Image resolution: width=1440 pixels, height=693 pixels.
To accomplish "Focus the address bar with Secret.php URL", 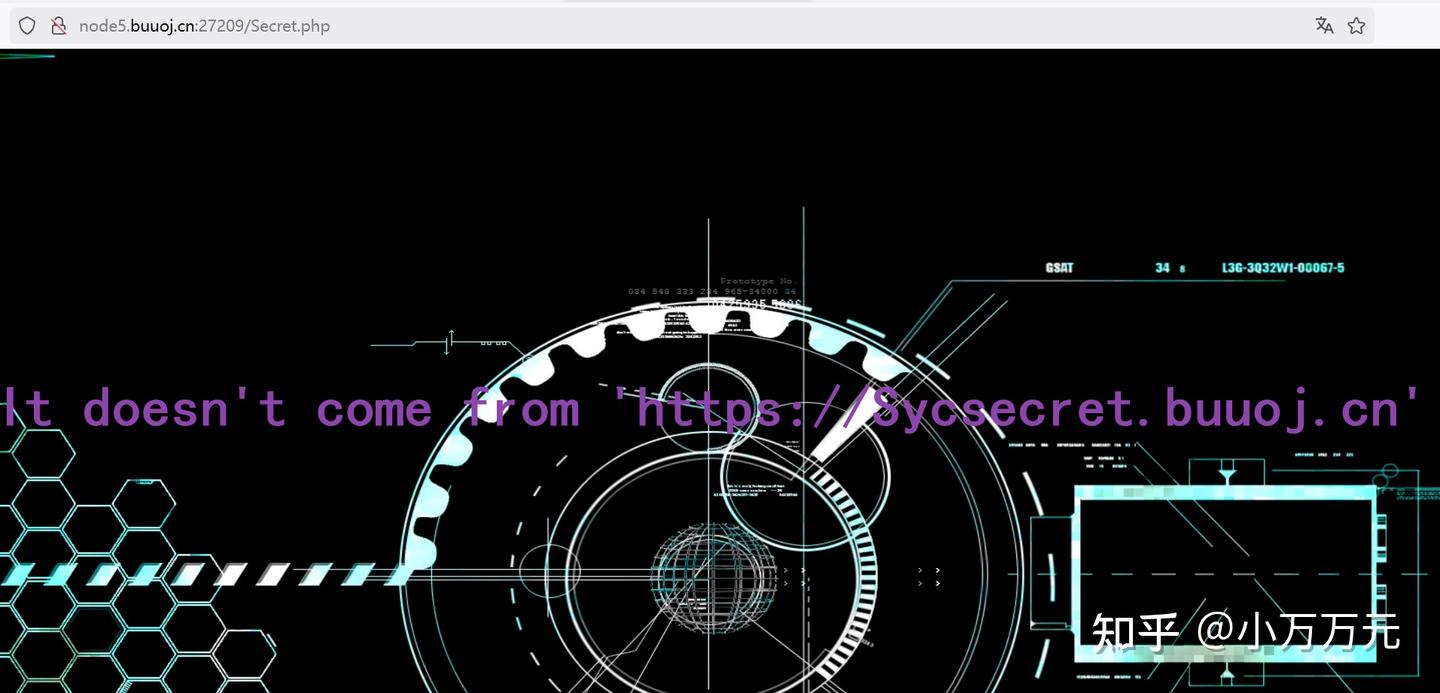I will pyautogui.click(x=690, y=26).
